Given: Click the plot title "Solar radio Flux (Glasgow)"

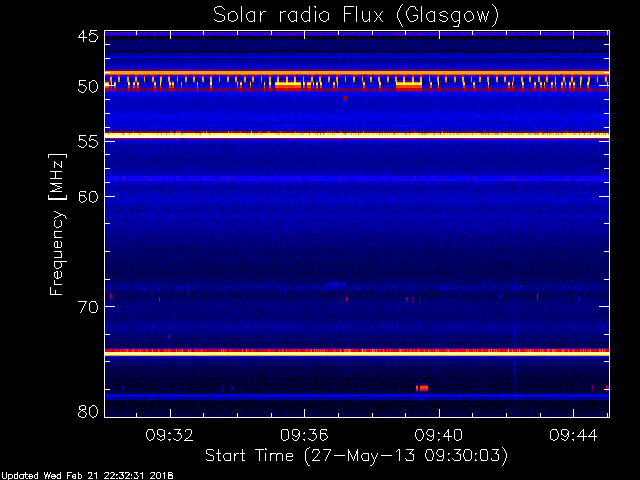Looking at the screenshot, I should 356,16.
